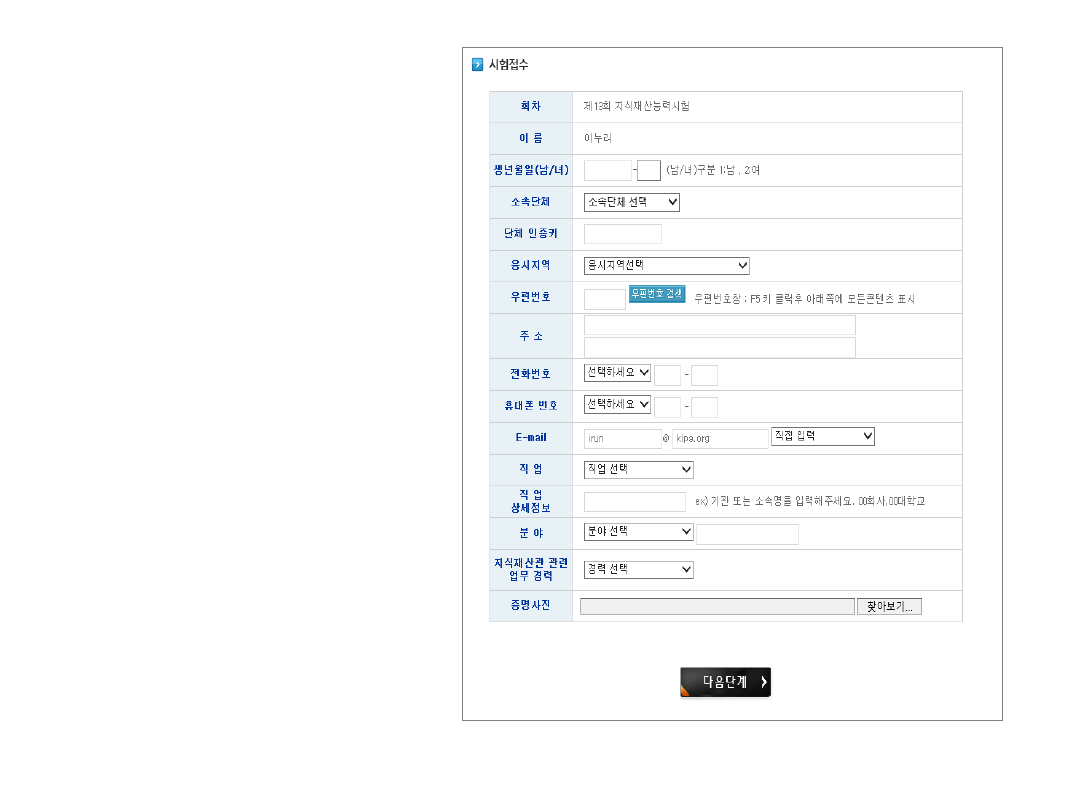
Task: Click the 우편번호 검색 button
Action: tap(657, 294)
